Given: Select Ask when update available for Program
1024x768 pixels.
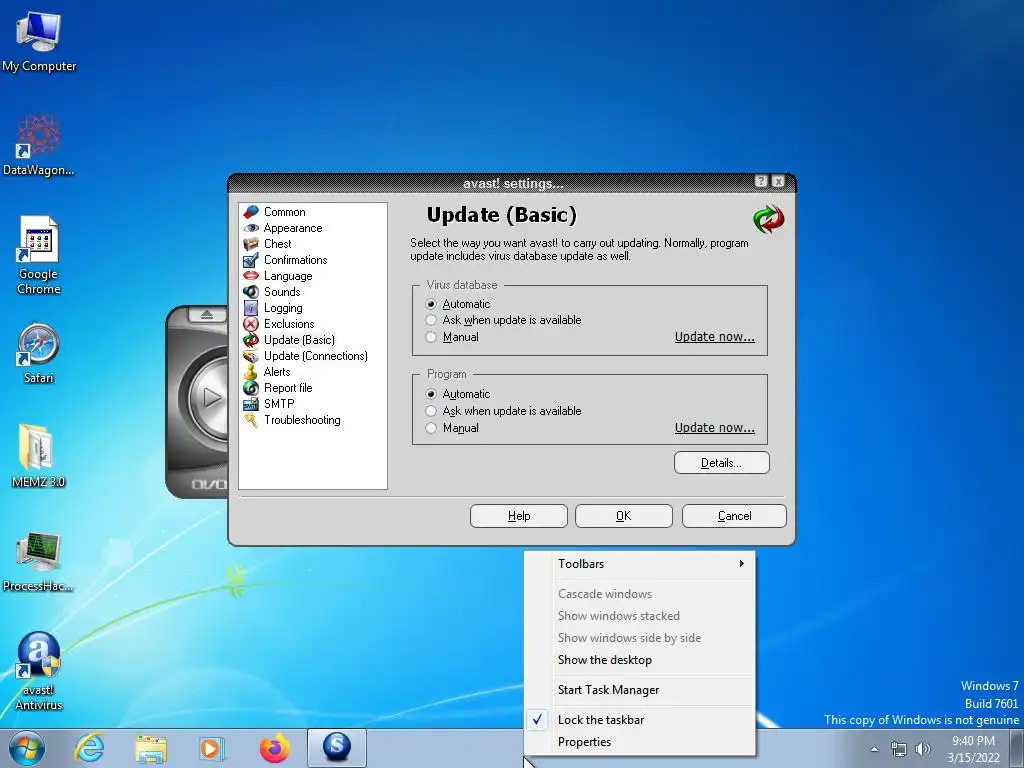Looking at the screenshot, I should pos(430,411).
